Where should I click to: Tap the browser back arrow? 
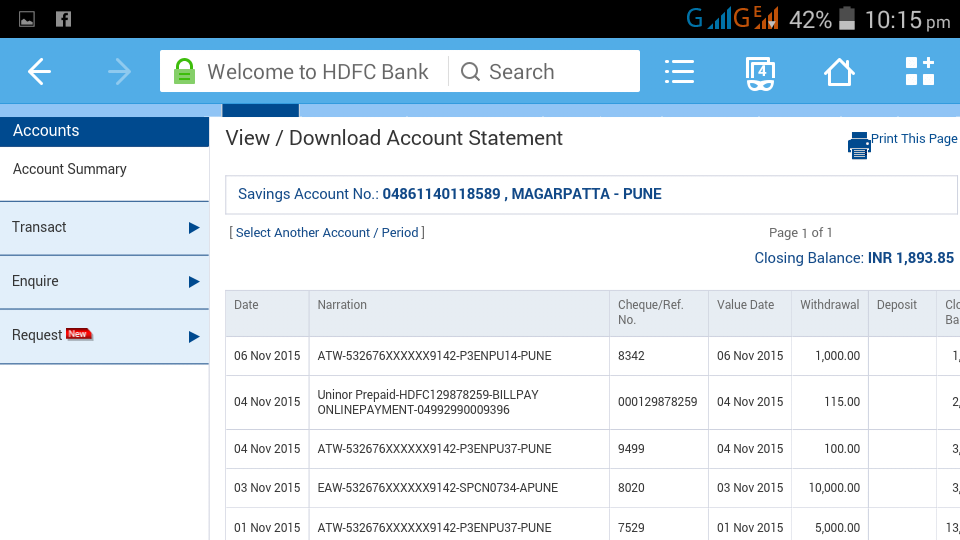click(x=39, y=72)
